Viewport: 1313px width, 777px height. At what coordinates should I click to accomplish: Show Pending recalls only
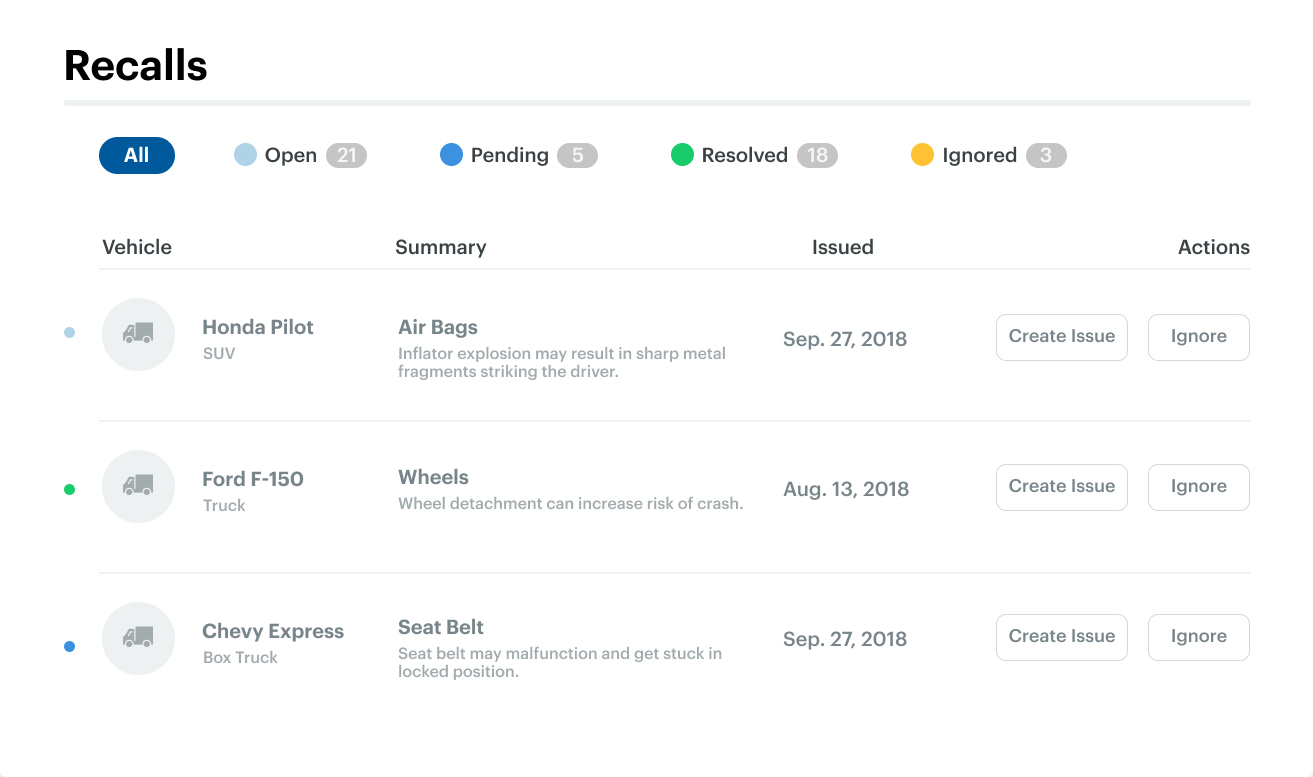[509, 155]
